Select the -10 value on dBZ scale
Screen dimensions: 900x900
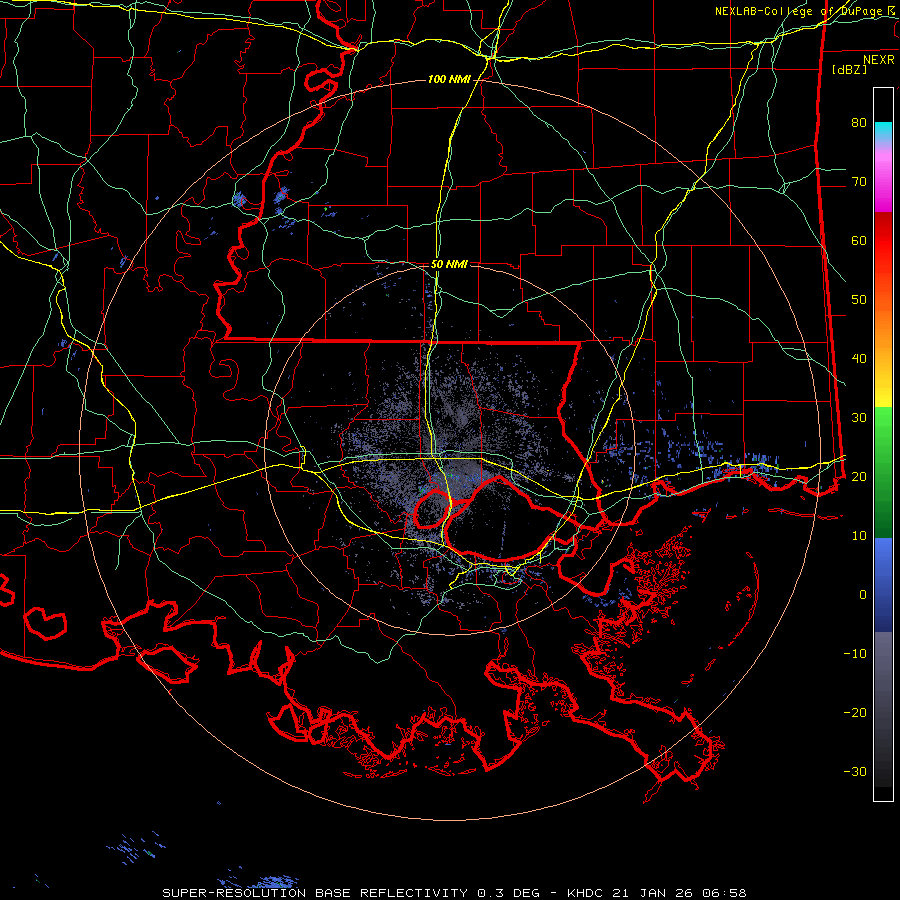[855, 654]
